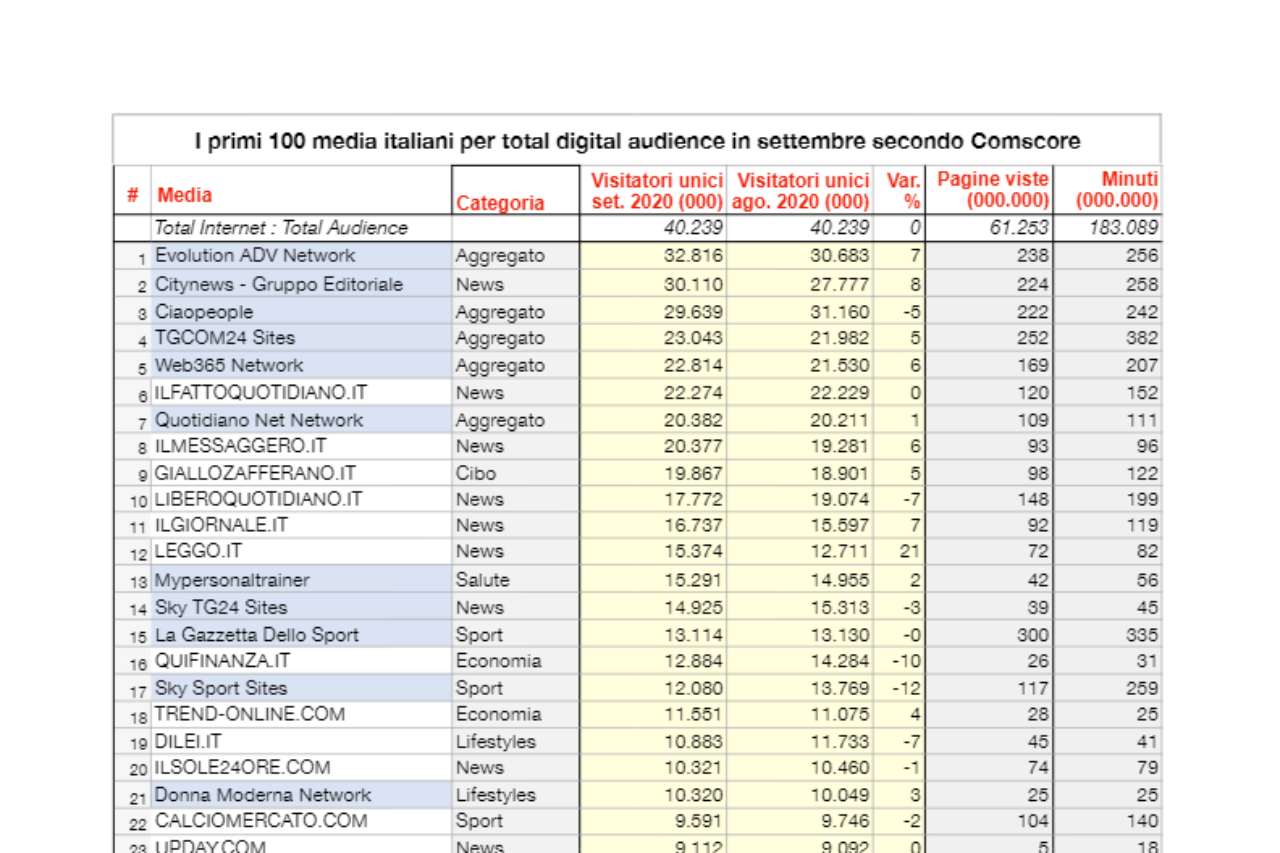The height and width of the screenshot is (853, 1280).
Task: Click the Visitatori unici set. 2020 header
Action: 656,190
